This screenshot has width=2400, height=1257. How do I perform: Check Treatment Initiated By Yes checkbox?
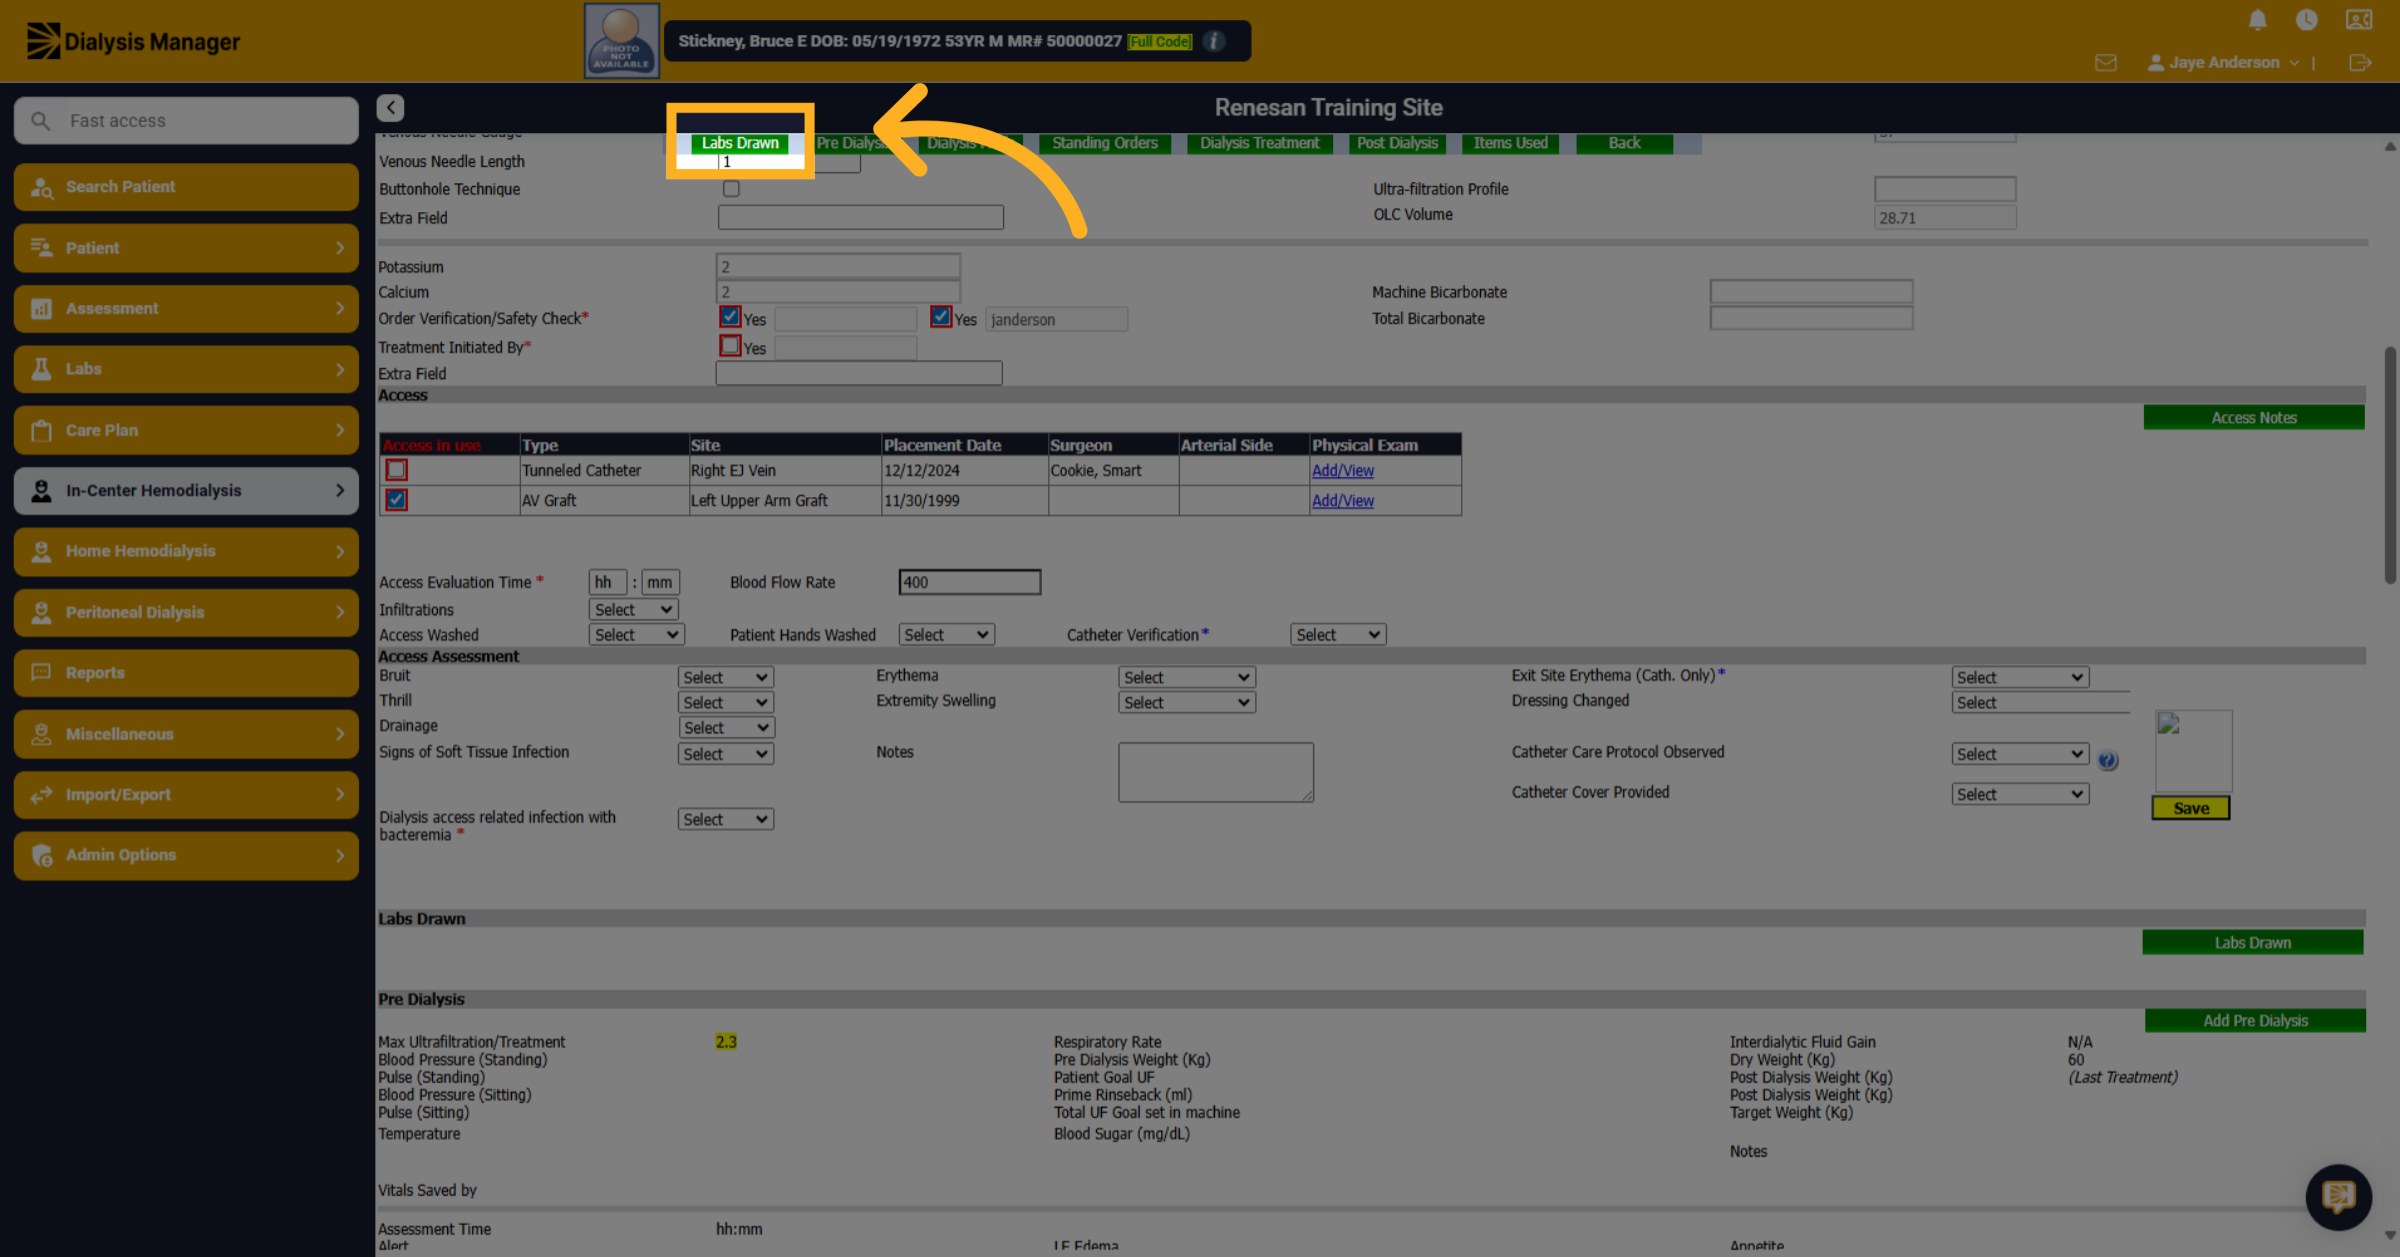(x=730, y=346)
